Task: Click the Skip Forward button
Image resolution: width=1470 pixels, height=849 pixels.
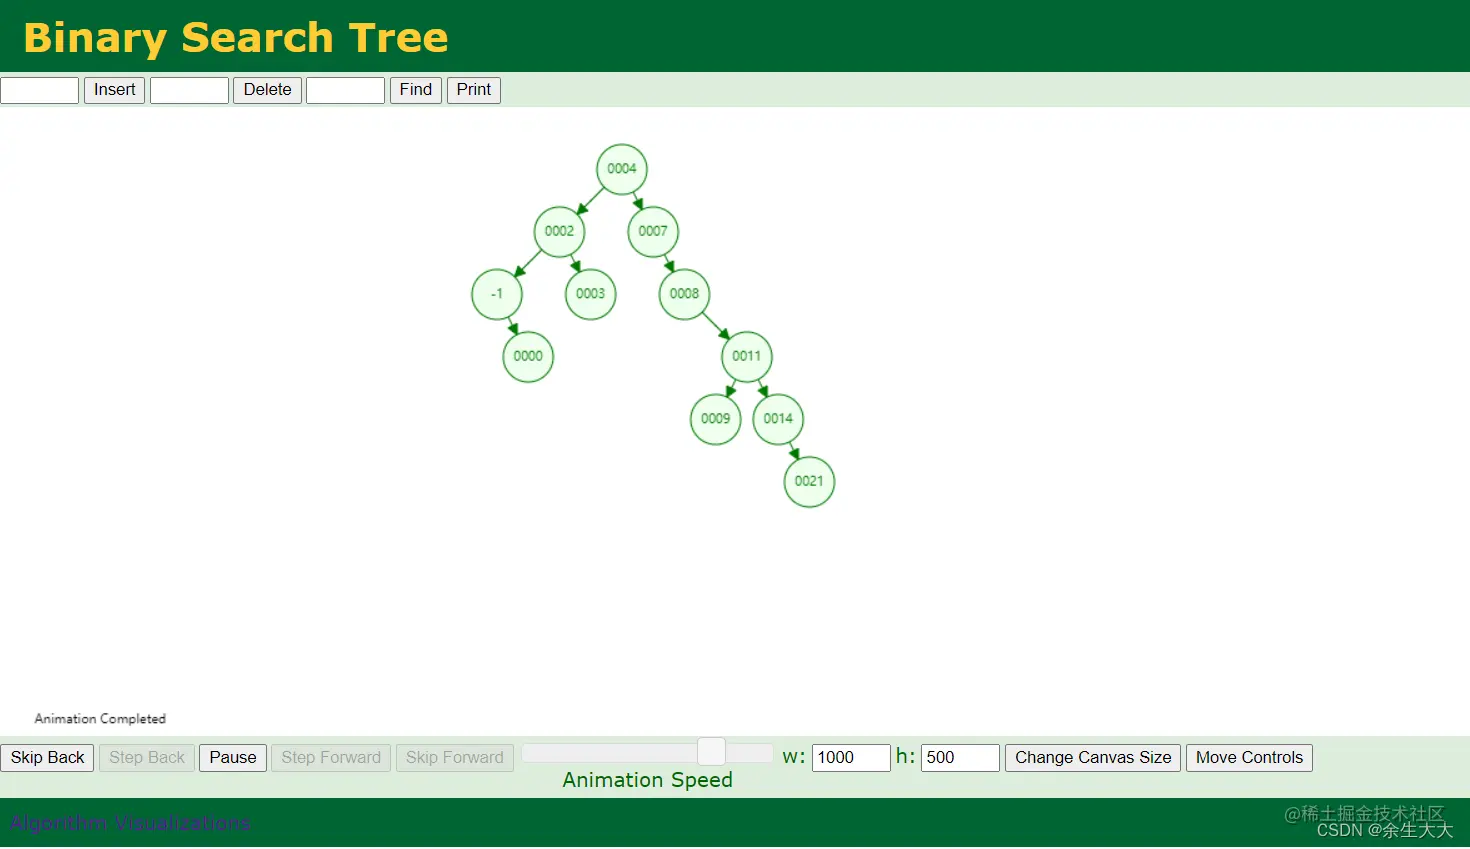Action: click(x=455, y=758)
